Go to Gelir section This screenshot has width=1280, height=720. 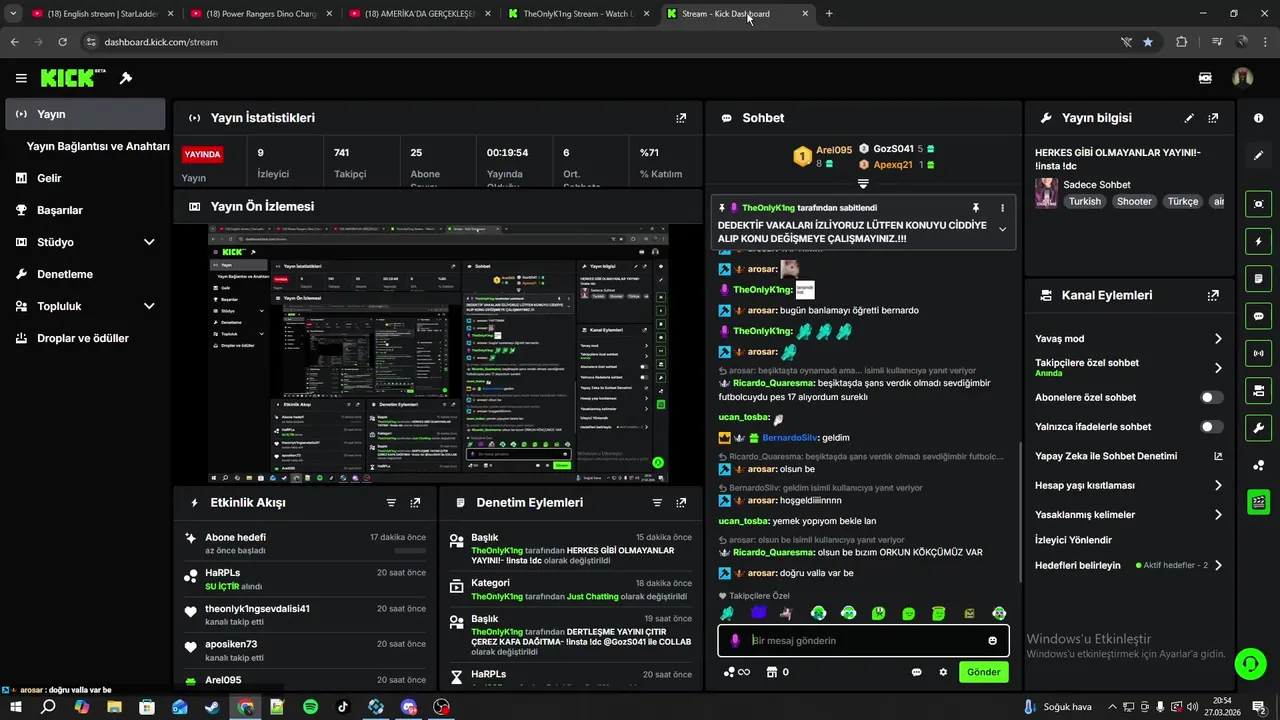point(85,178)
